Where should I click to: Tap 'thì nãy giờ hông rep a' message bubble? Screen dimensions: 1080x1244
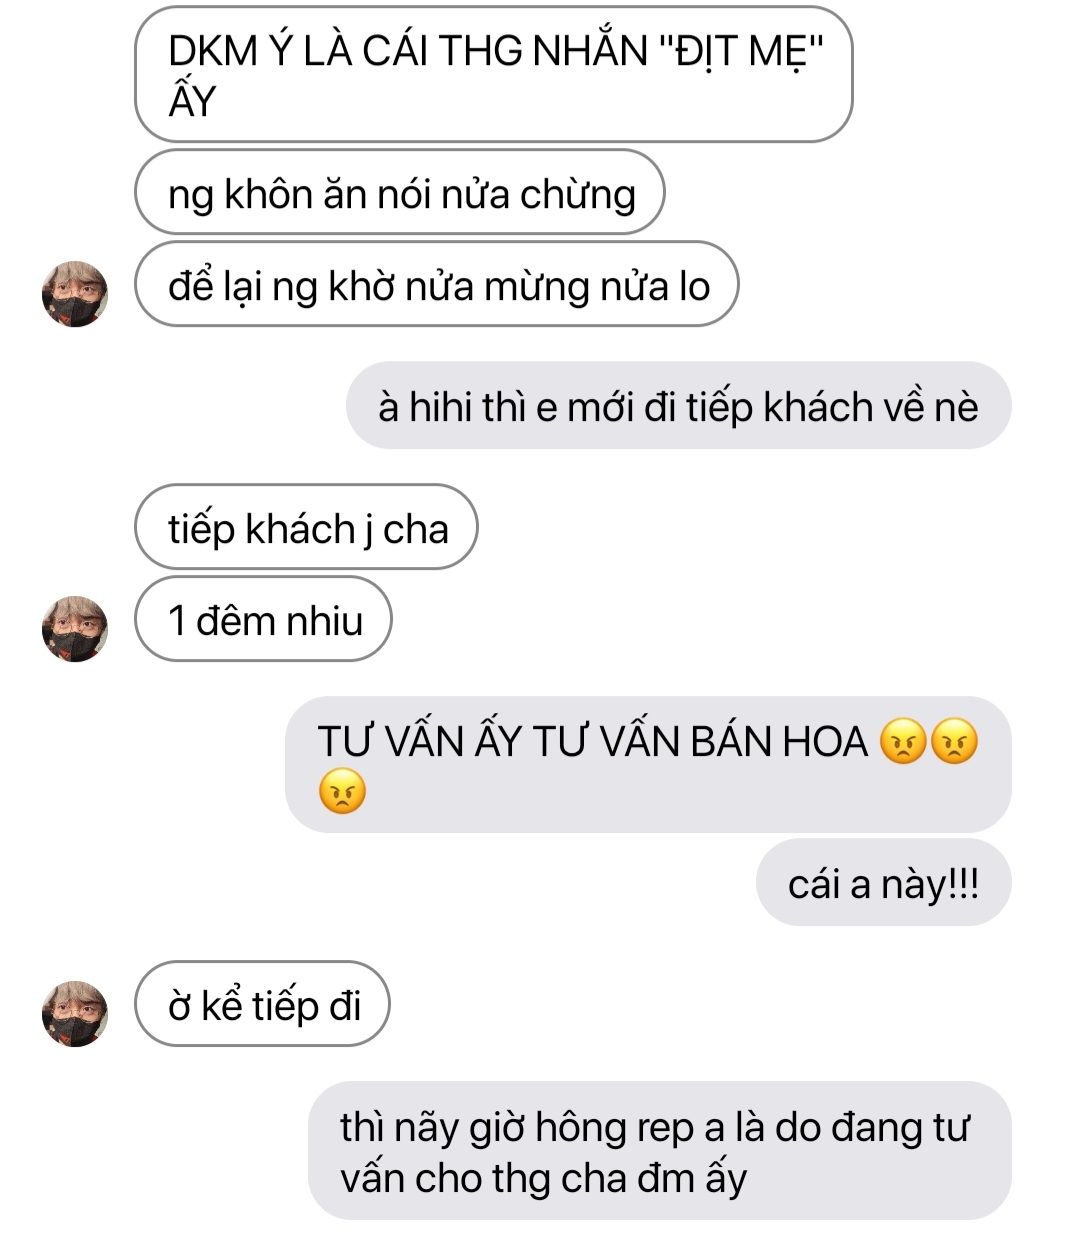(660, 1150)
